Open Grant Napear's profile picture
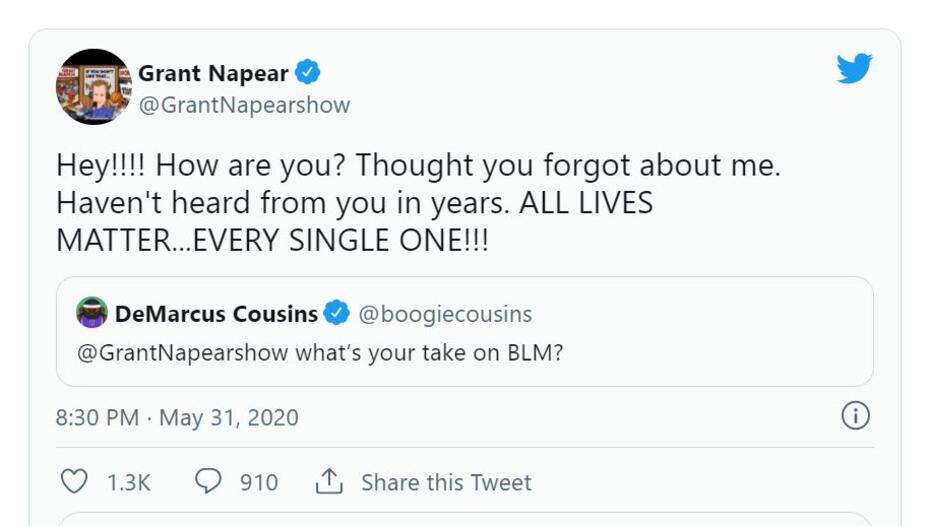The height and width of the screenshot is (526, 930). click(93, 87)
